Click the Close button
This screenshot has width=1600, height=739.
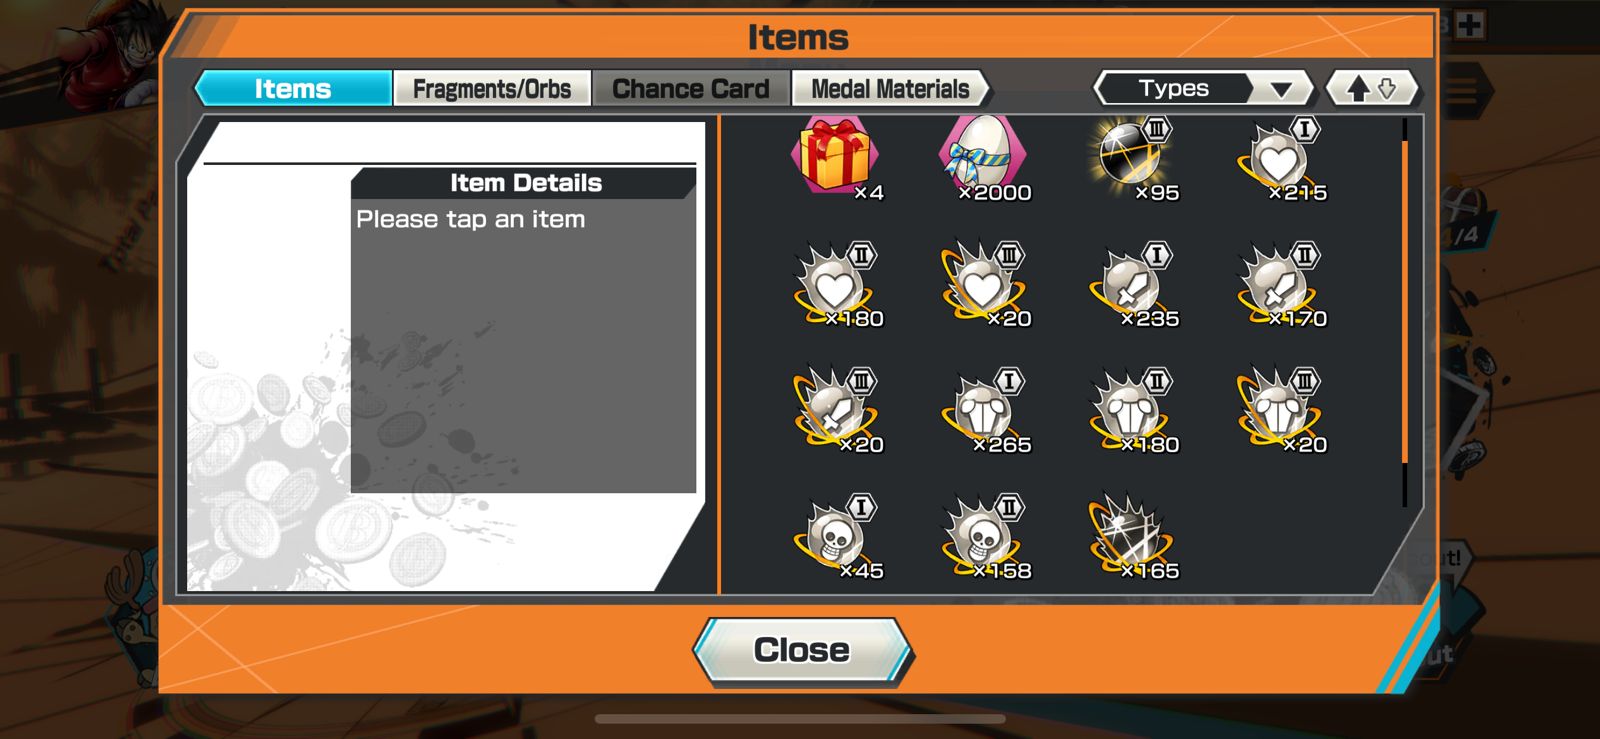pyautogui.click(x=802, y=650)
